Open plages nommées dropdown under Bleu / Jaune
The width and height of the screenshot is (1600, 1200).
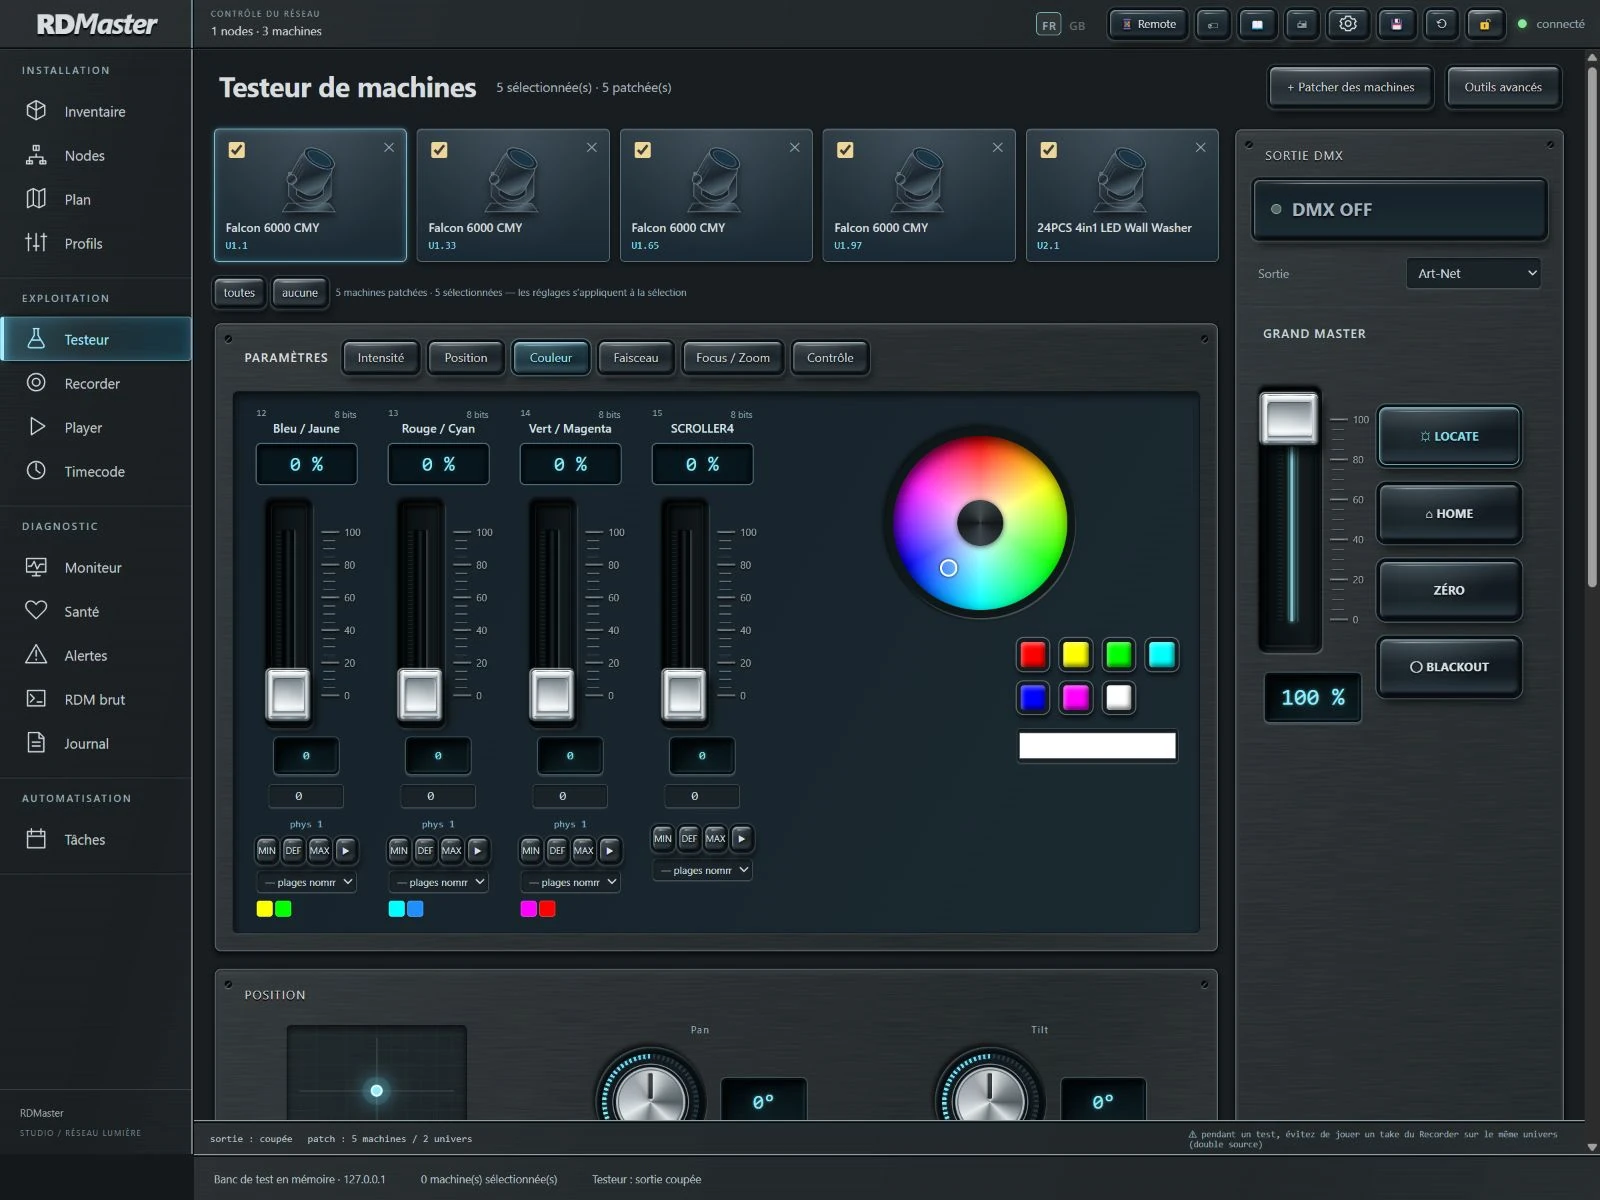coord(307,882)
